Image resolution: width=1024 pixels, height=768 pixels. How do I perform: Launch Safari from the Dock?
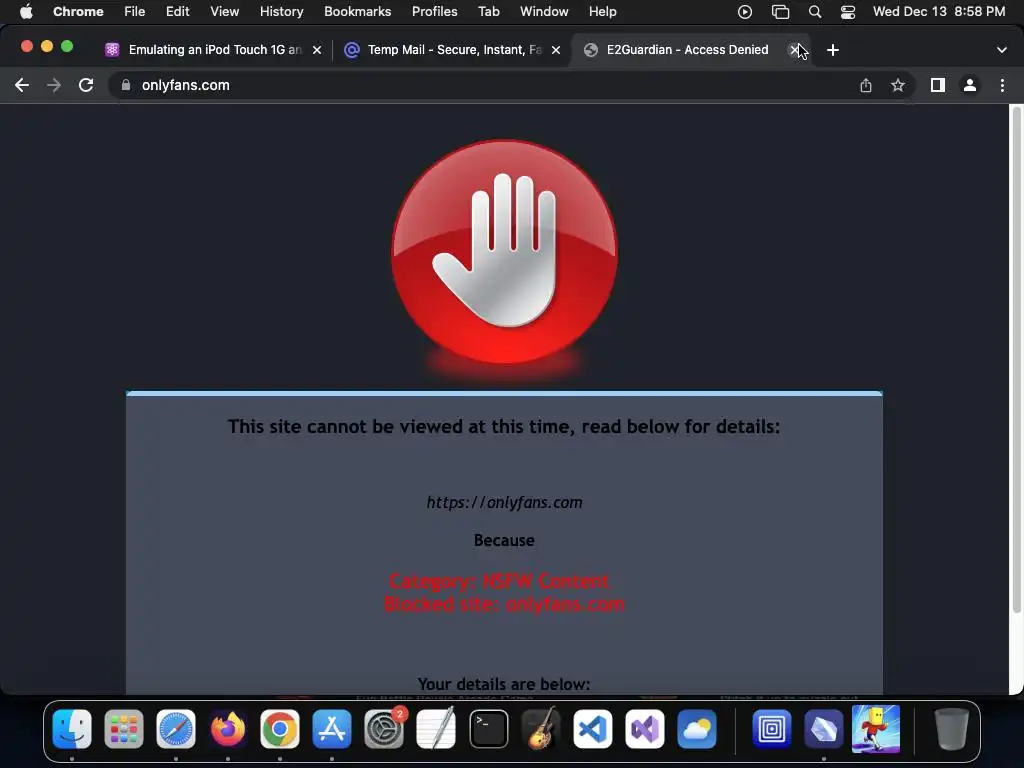tap(176, 728)
